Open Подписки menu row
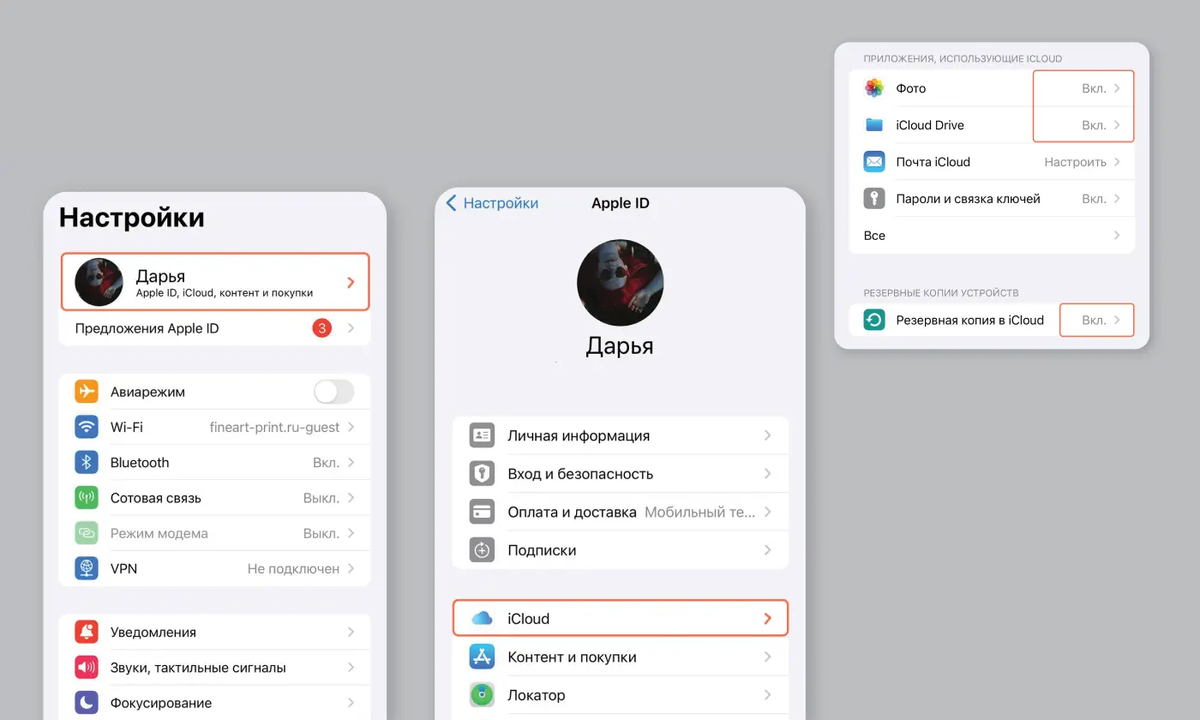Image resolution: width=1200 pixels, height=720 pixels. click(x=620, y=550)
